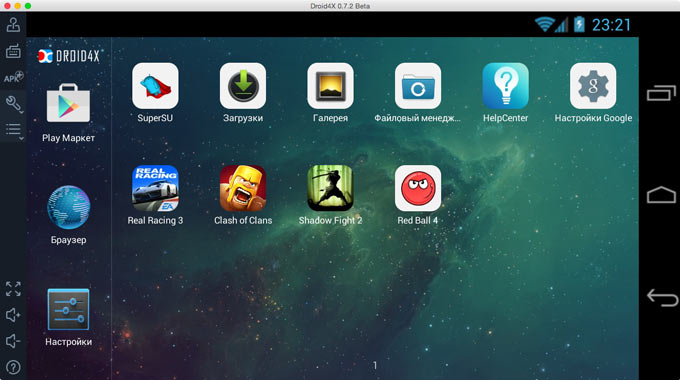This screenshot has width=680, height=380.
Task: Decrease volume with speaker minus icon
Action: 13,341
